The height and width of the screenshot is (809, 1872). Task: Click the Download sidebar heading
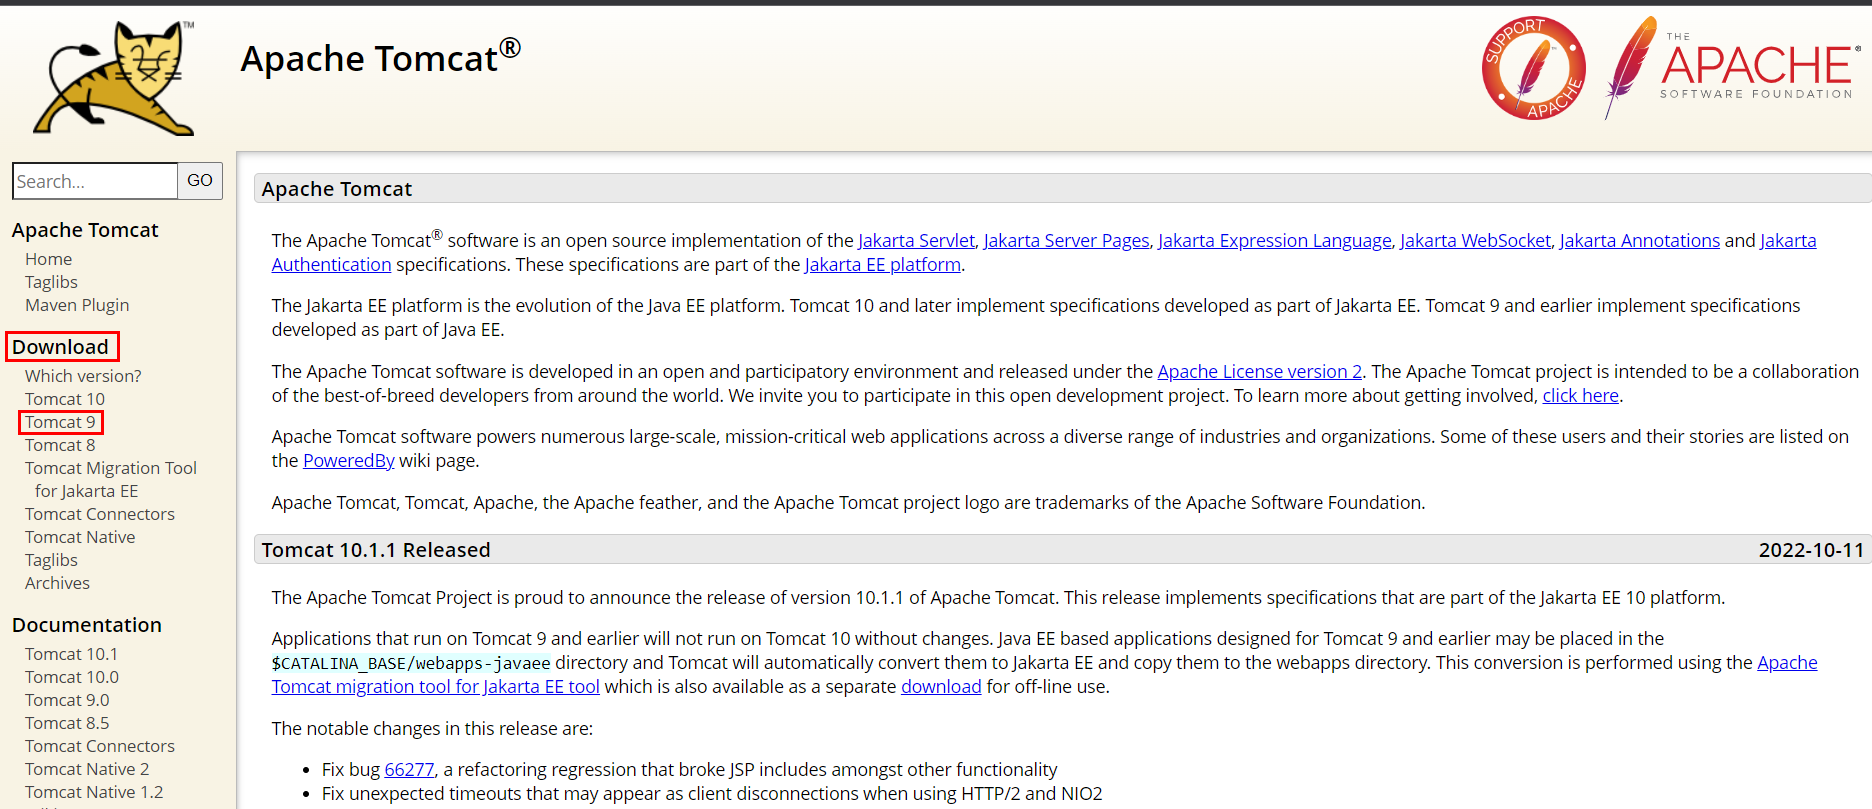point(60,347)
